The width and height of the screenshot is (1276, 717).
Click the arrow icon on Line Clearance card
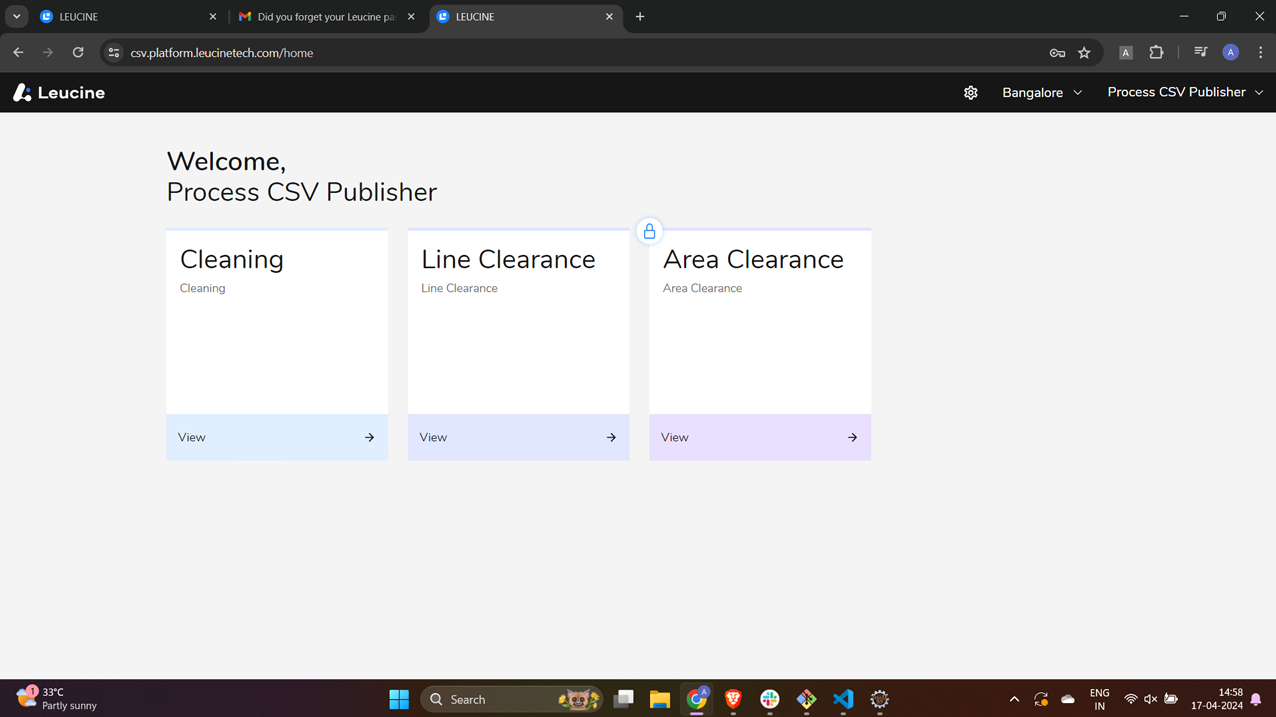pos(611,437)
